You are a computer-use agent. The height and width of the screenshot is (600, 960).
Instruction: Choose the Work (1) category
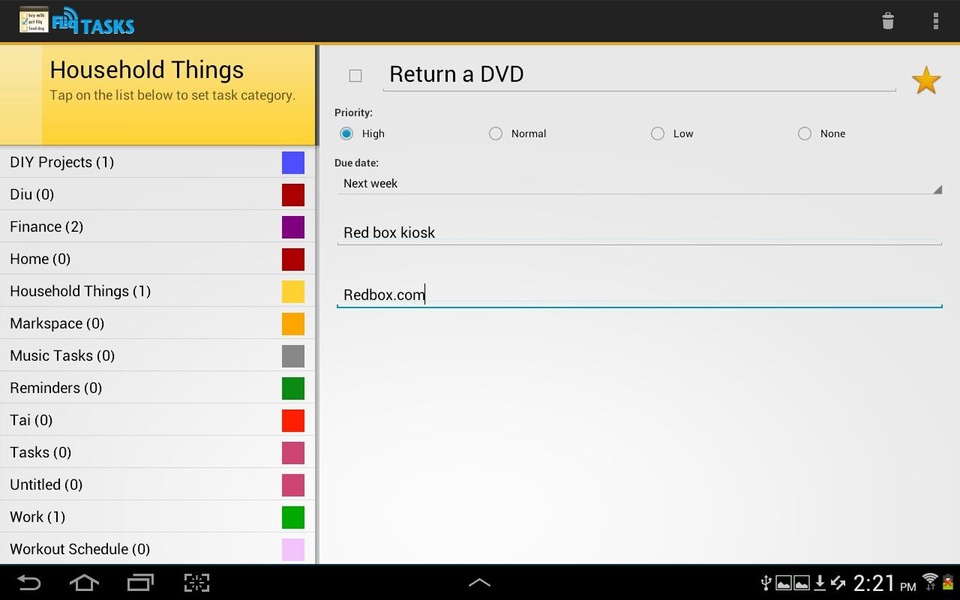pyautogui.click(x=157, y=517)
